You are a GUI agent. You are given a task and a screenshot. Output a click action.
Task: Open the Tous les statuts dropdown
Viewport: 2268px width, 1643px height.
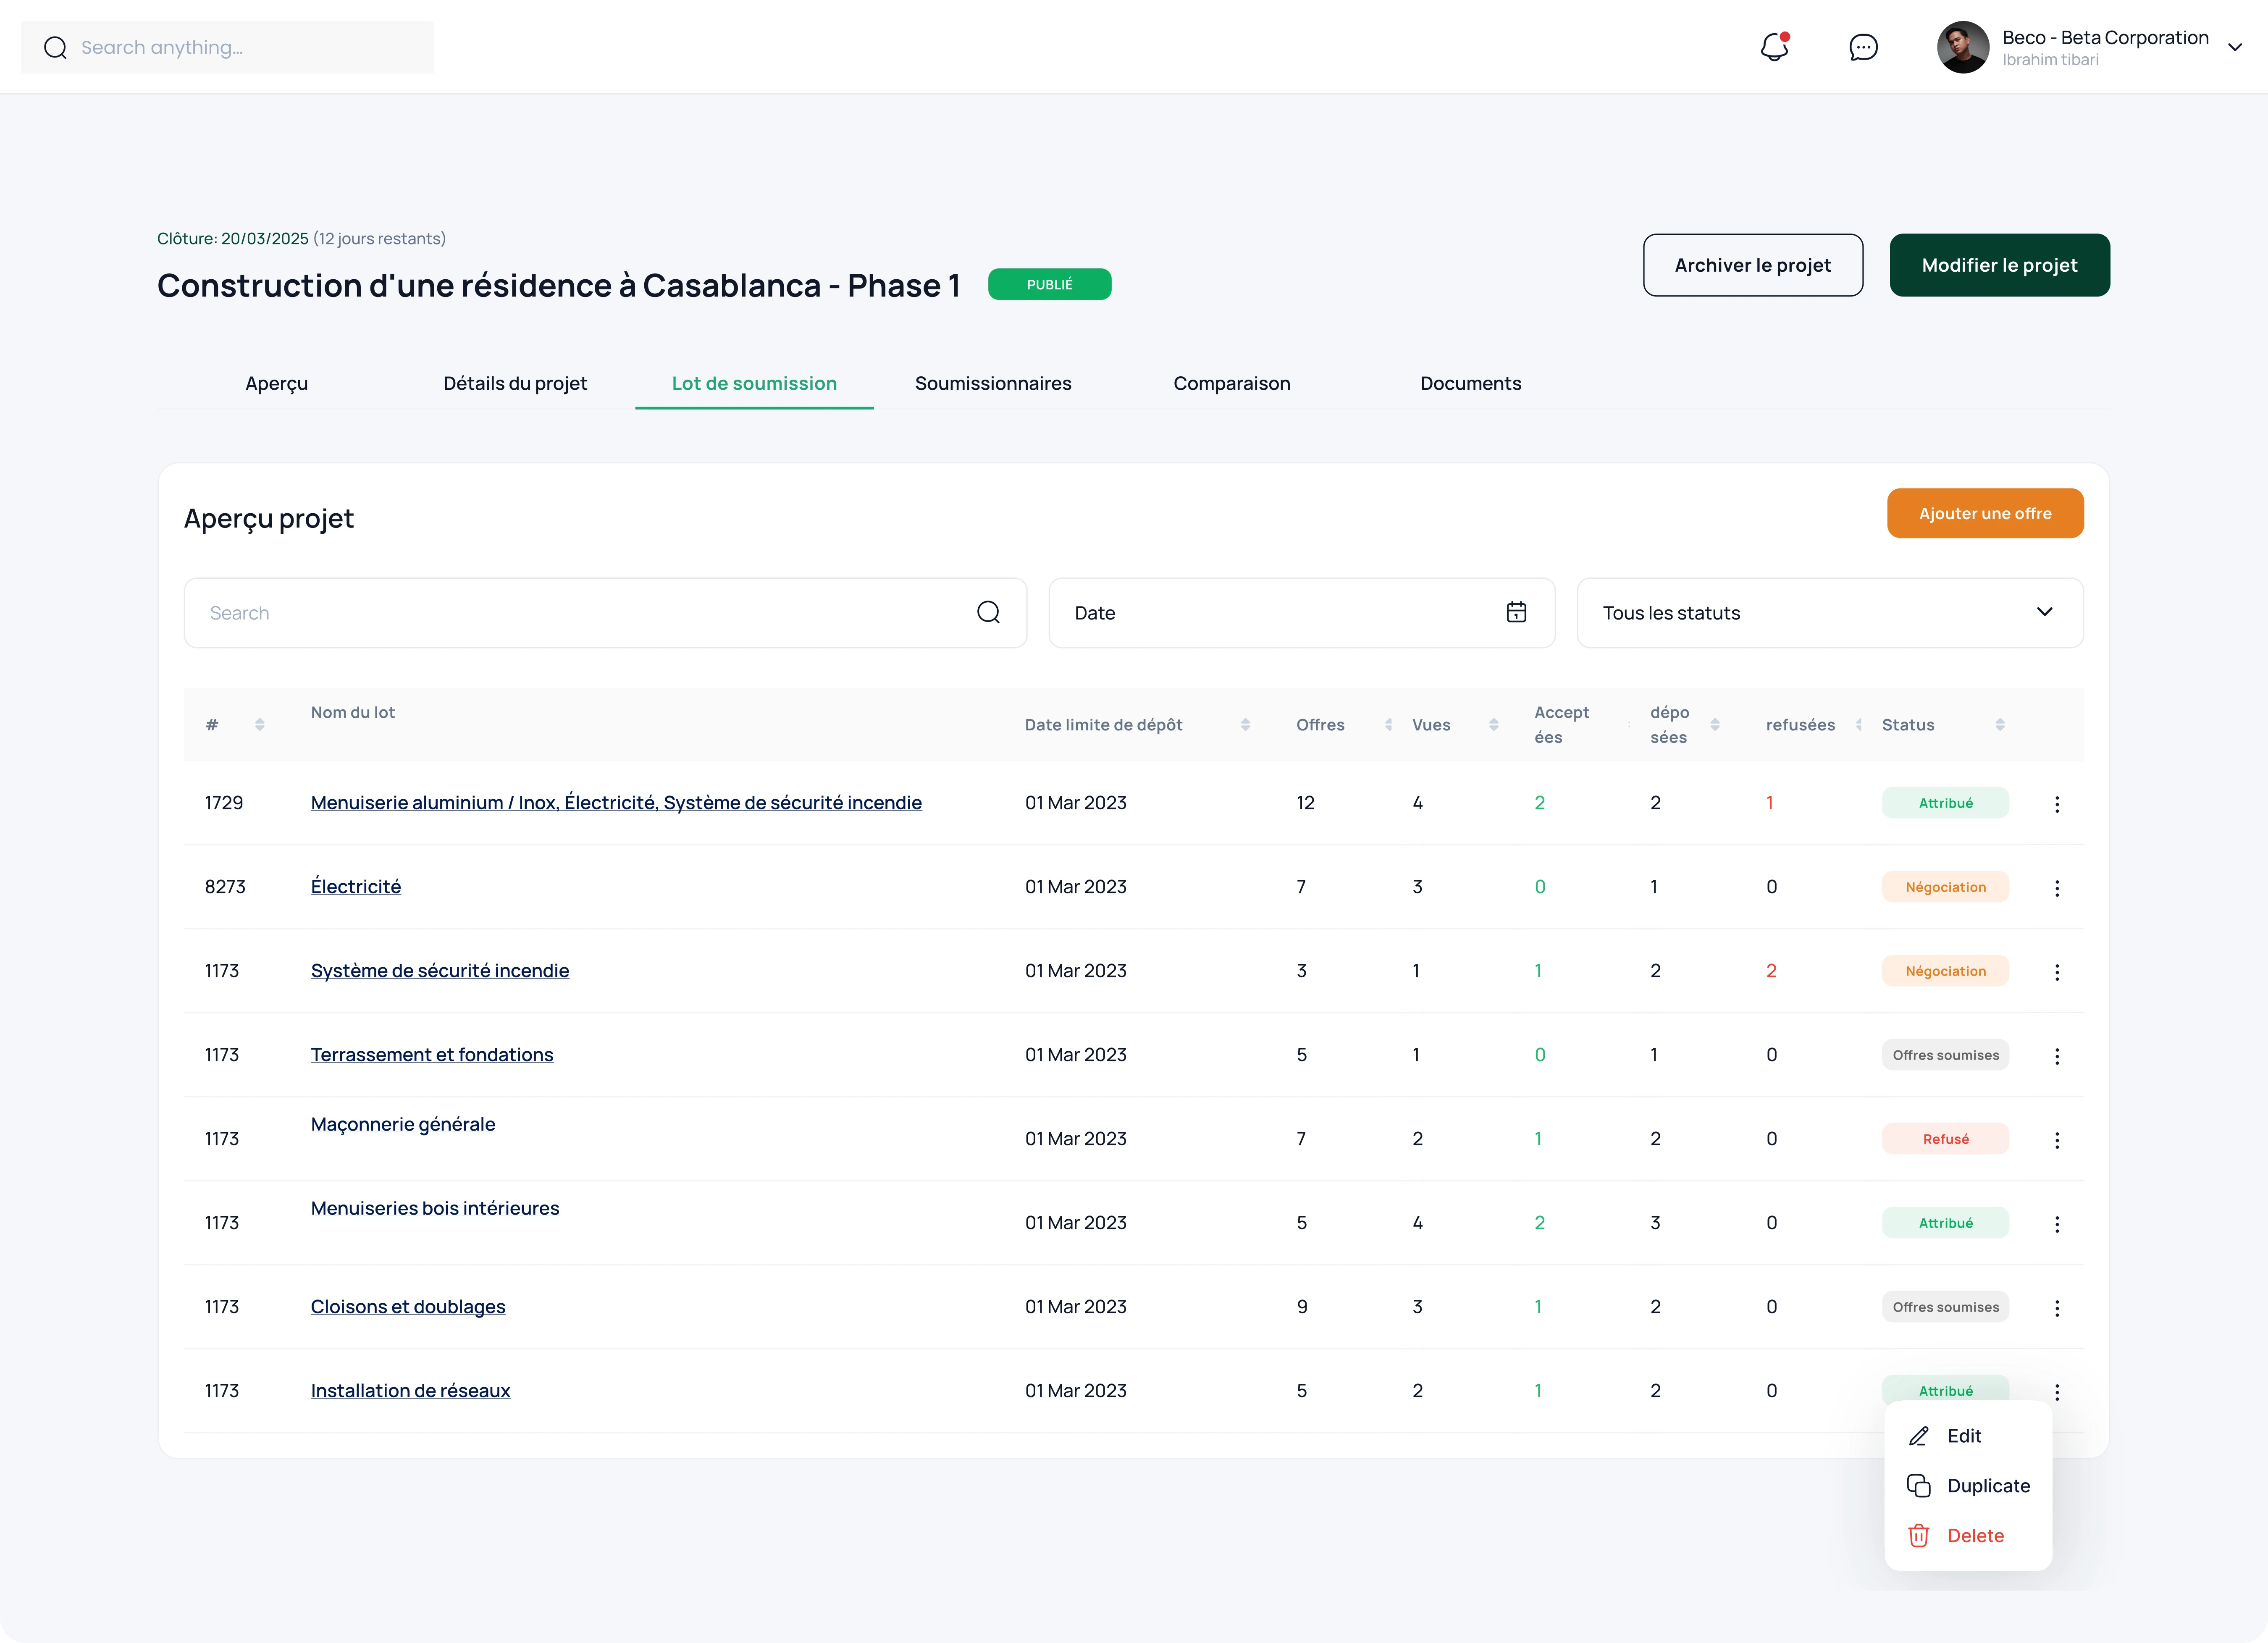click(x=1830, y=612)
